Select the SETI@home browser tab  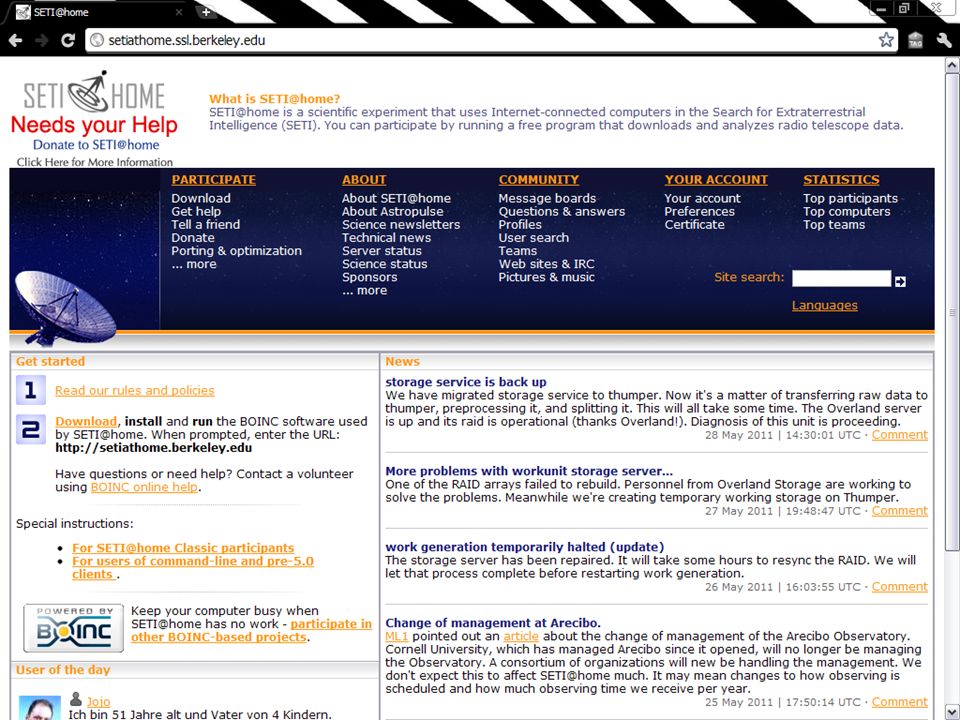tap(98, 12)
